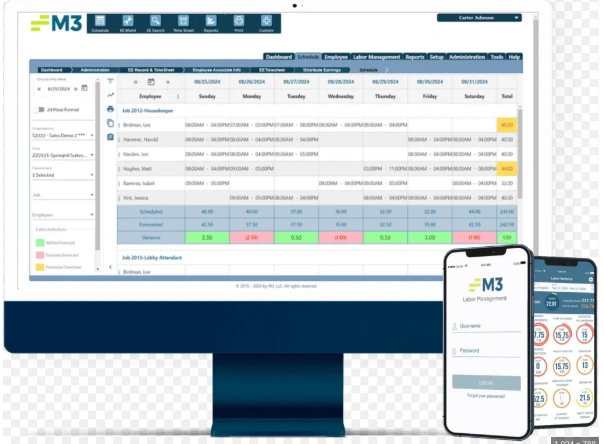Click Forgot your password link on phone
This screenshot has height=444, width=604.
pos(486,396)
